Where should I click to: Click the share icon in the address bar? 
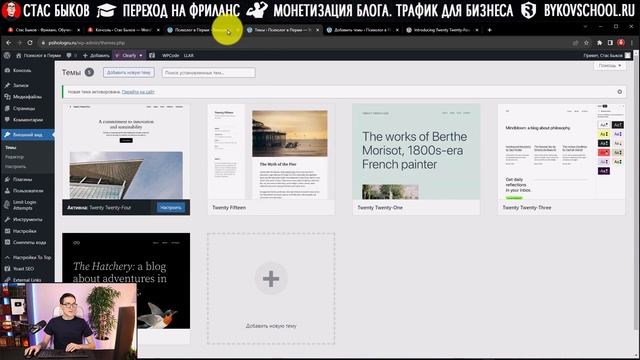click(x=576, y=42)
